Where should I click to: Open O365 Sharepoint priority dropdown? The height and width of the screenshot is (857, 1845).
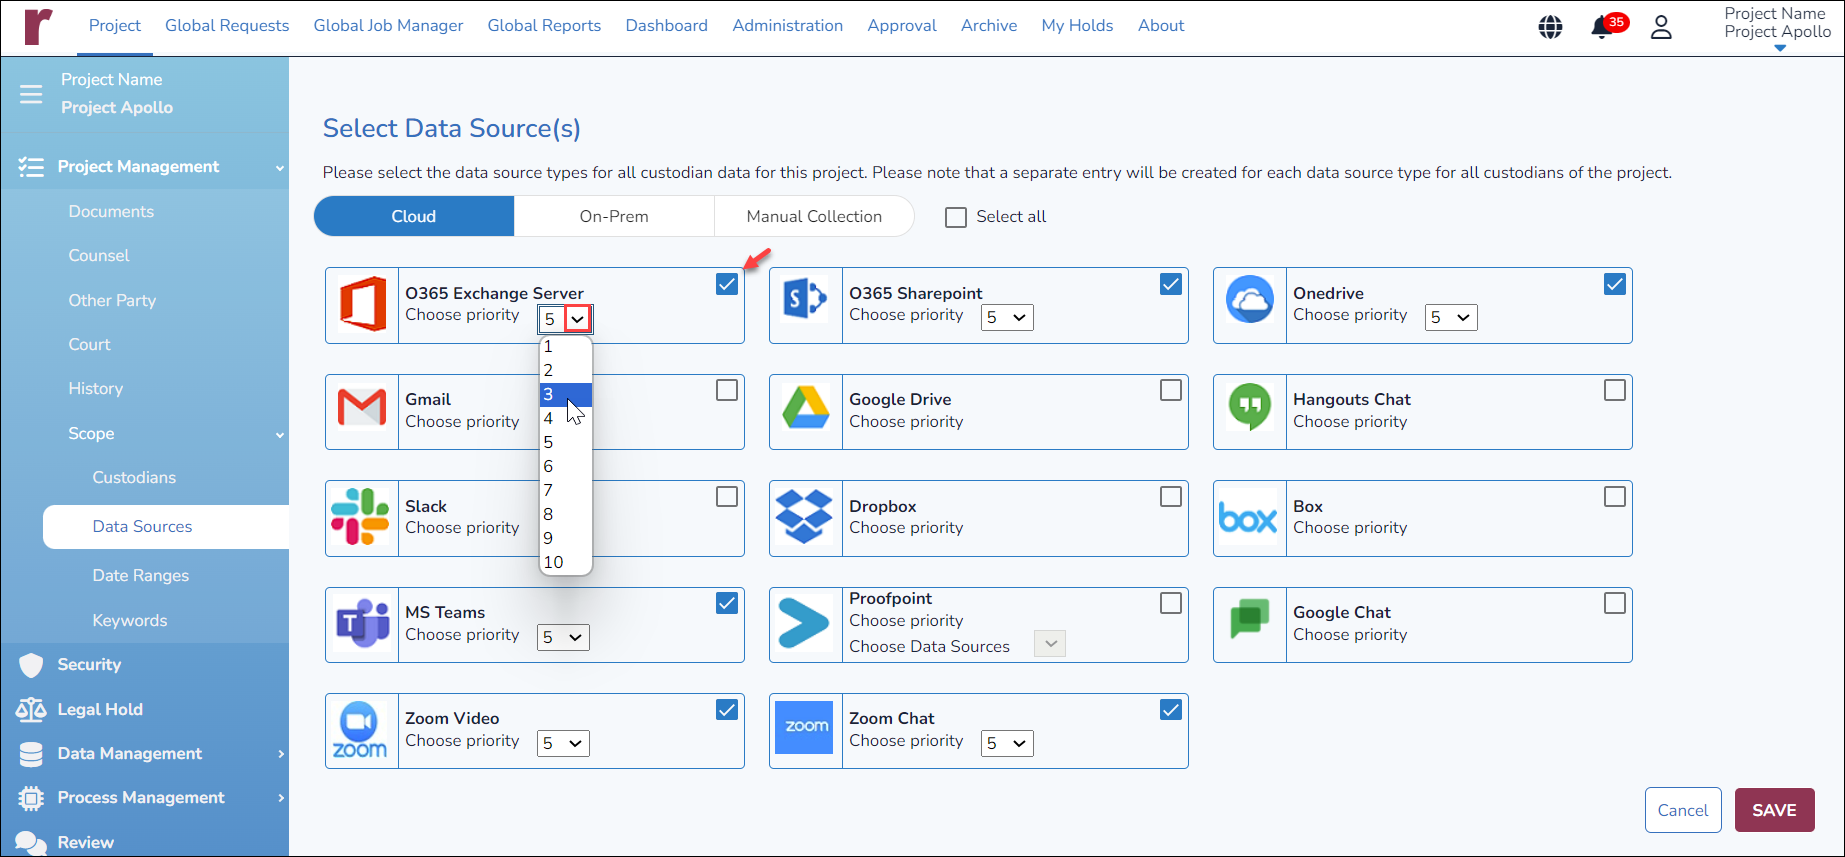pyautogui.click(x=1007, y=318)
